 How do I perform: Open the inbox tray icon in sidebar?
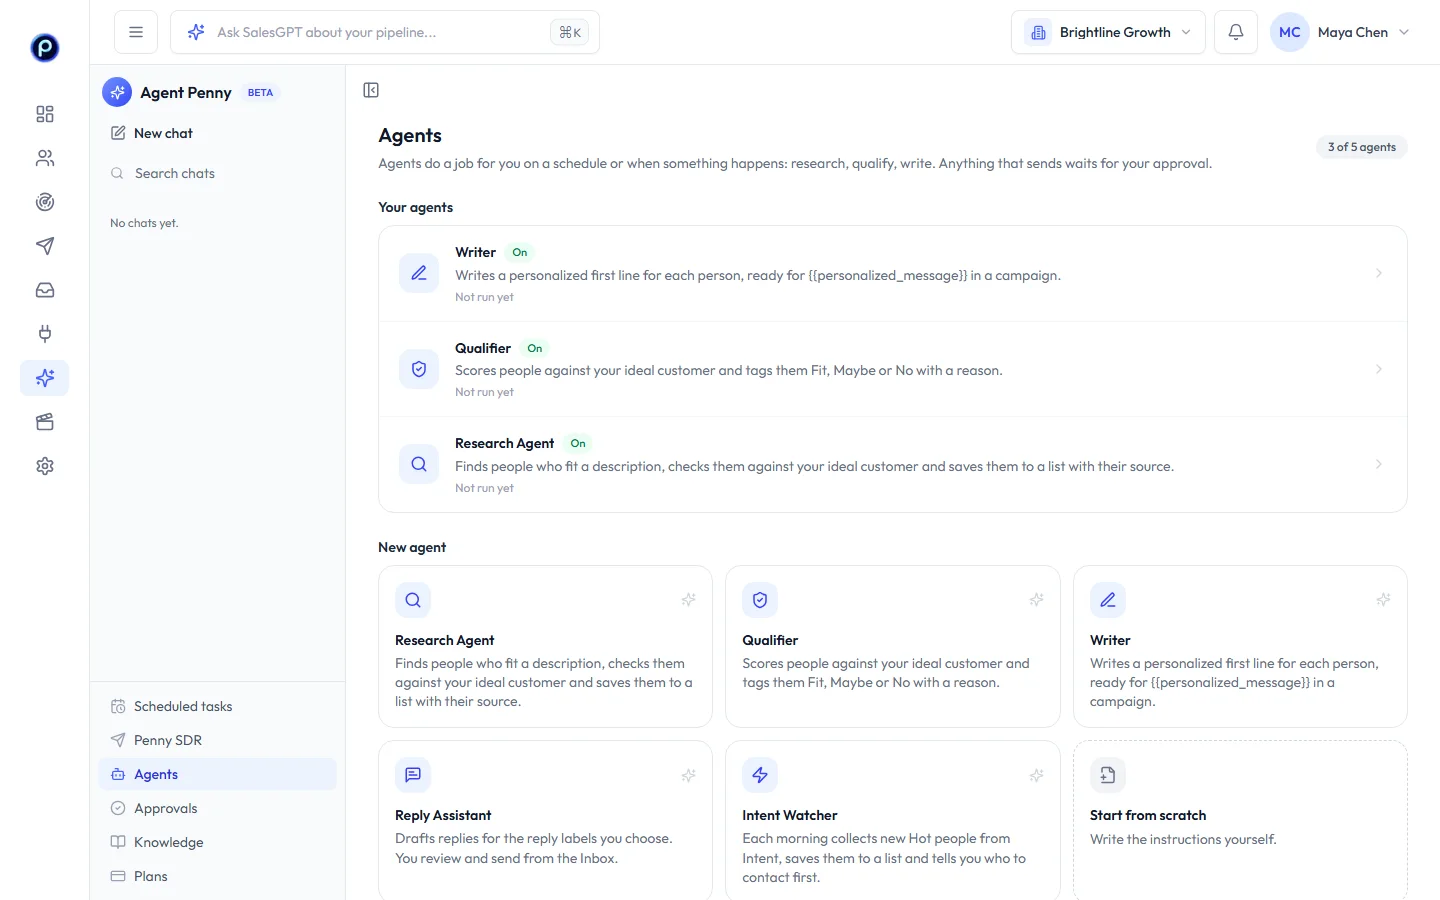pyautogui.click(x=45, y=290)
